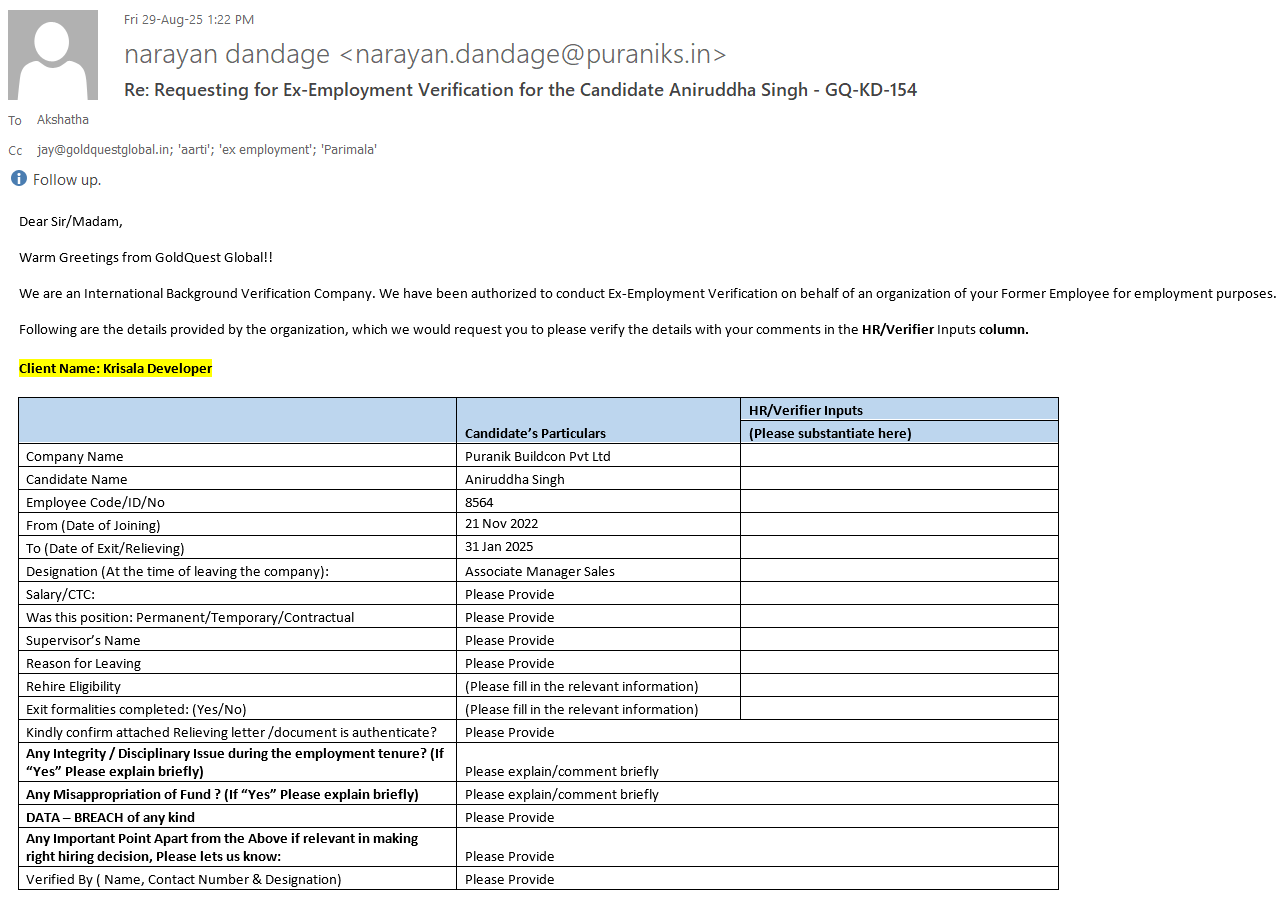This screenshot has width=1276, height=902.
Task: Click HR input cell for Employee Code row
Action: click(898, 502)
